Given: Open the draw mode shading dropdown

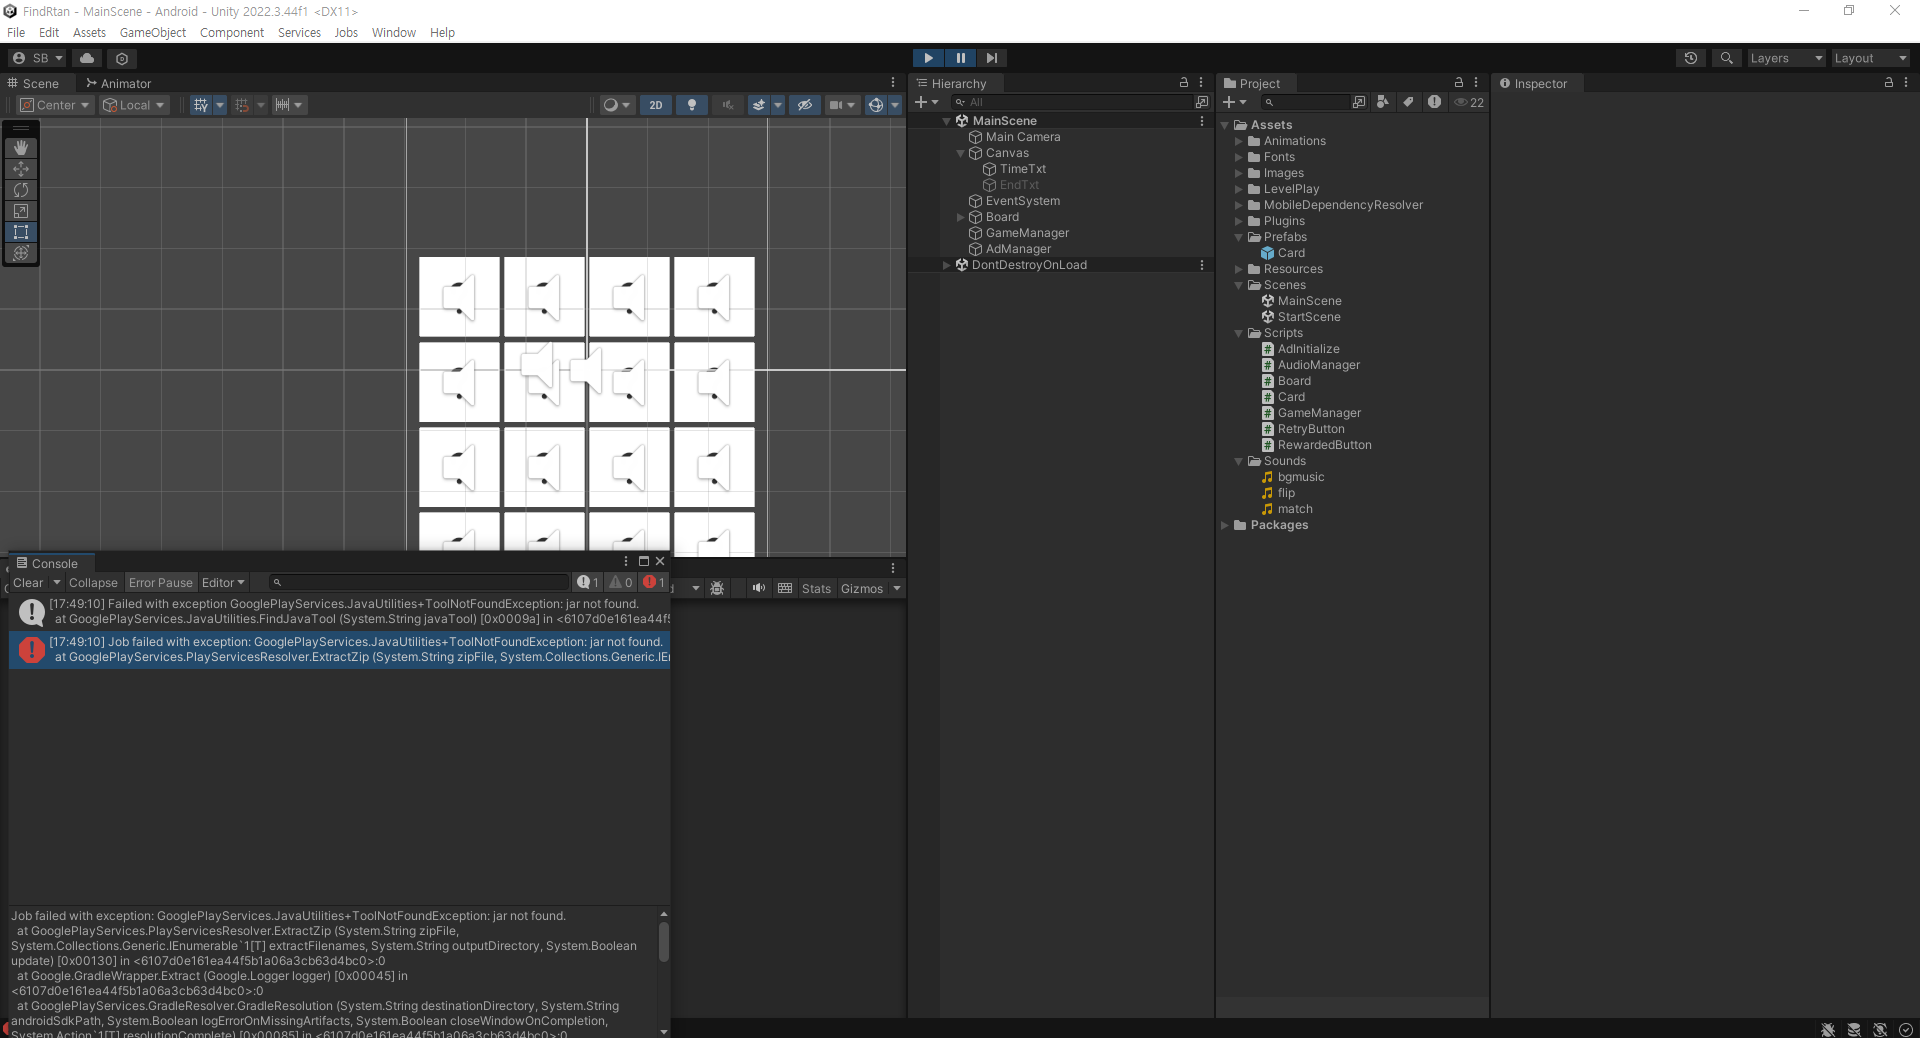Looking at the screenshot, I should tap(616, 105).
